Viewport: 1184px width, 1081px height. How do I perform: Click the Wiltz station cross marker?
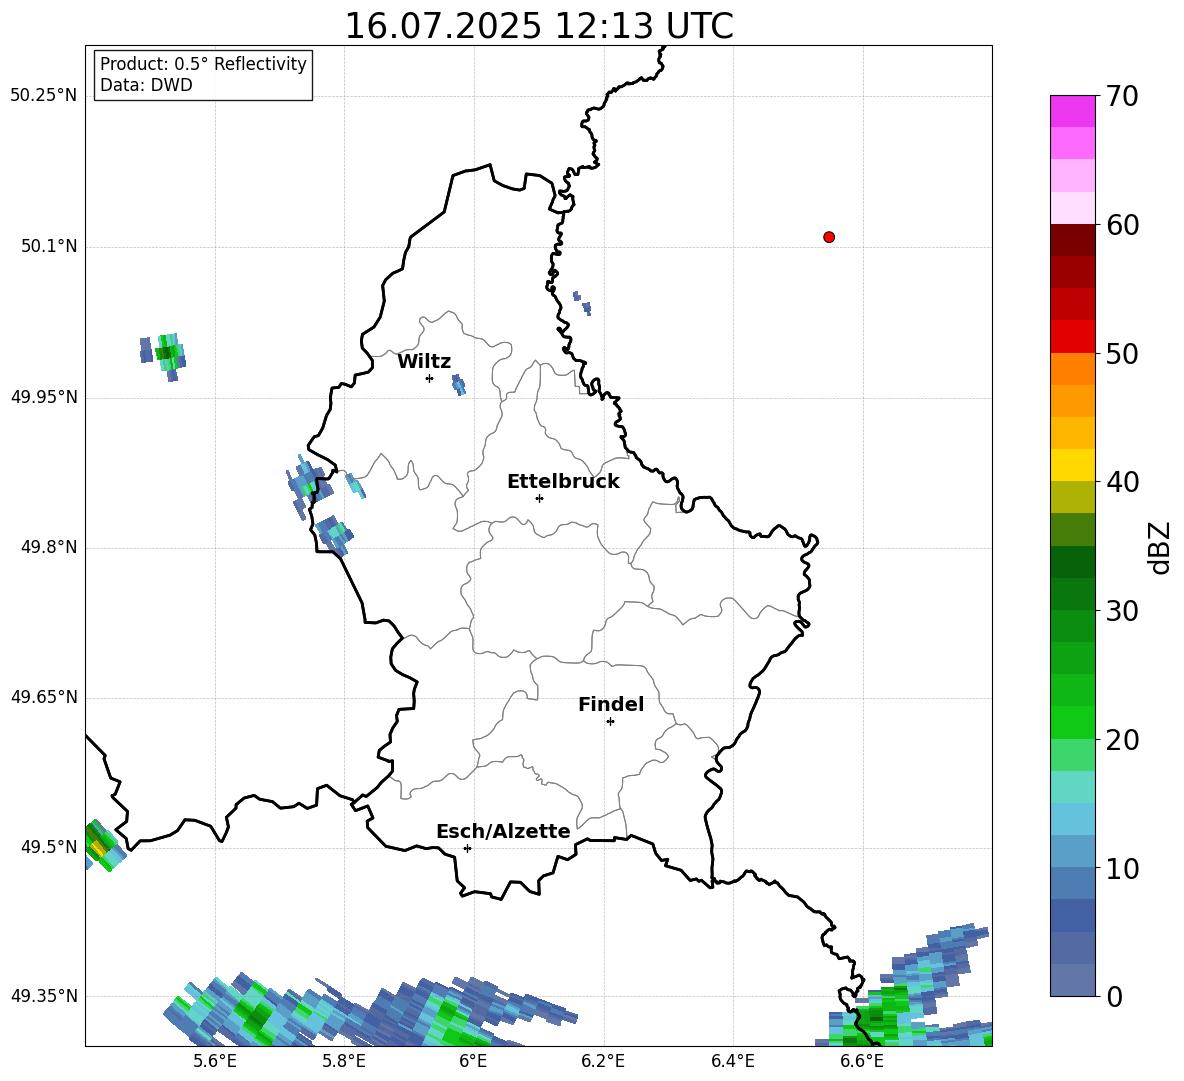pyautogui.click(x=430, y=378)
